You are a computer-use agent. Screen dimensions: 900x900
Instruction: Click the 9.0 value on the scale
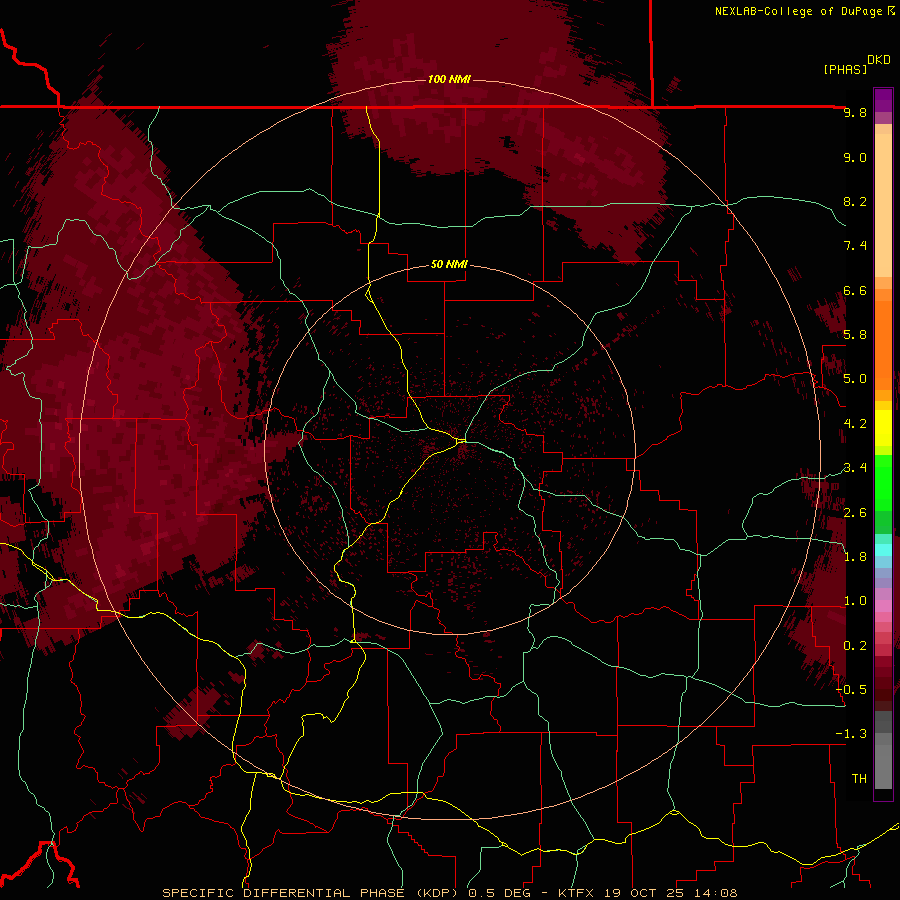click(x=855, y=157)
